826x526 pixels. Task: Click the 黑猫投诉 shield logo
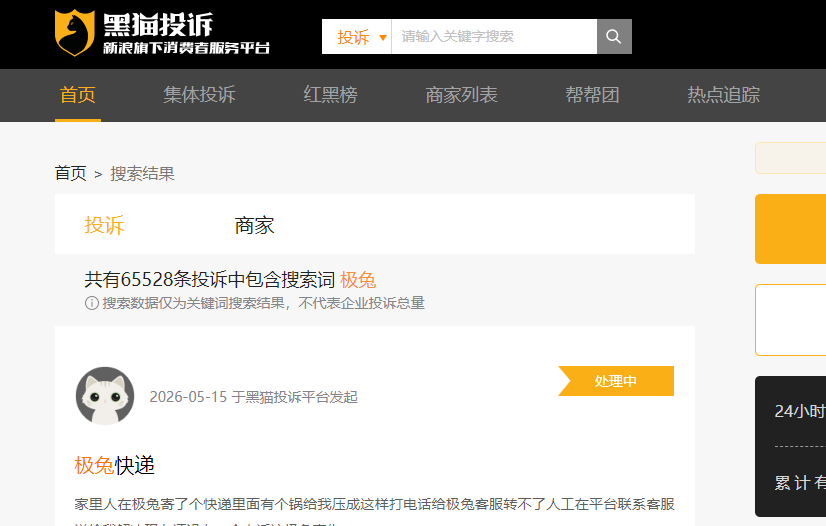pyautogui.click(x=75, y=33)
